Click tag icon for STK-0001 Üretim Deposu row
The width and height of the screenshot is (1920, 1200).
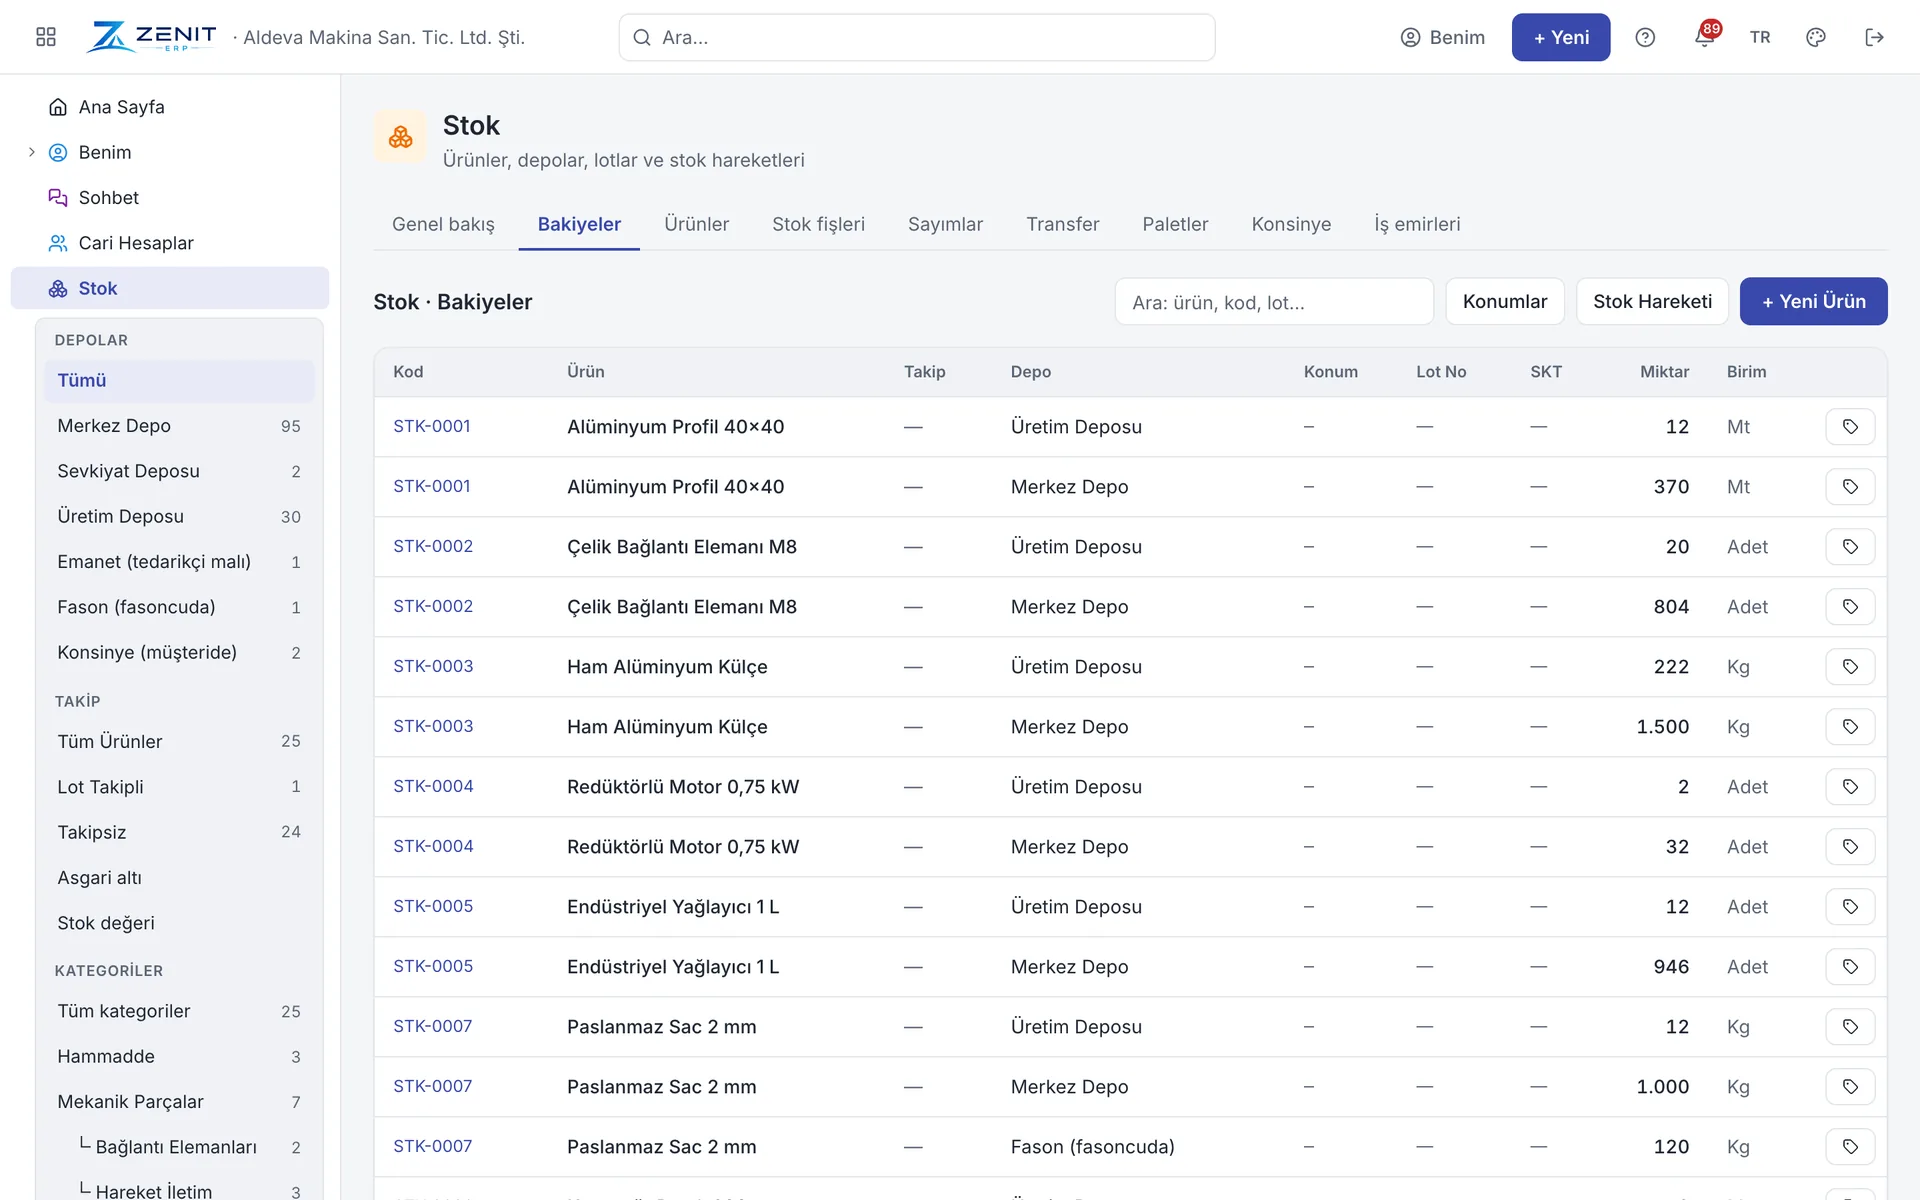coord(1850,427)
